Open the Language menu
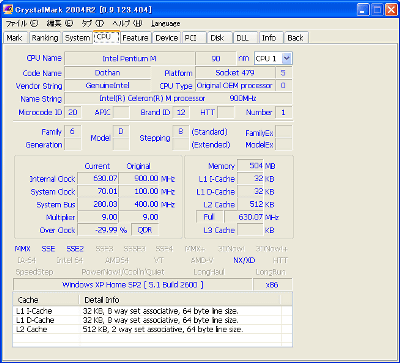Viewport: 400px width, 363px height. click(x=165, y=24)
